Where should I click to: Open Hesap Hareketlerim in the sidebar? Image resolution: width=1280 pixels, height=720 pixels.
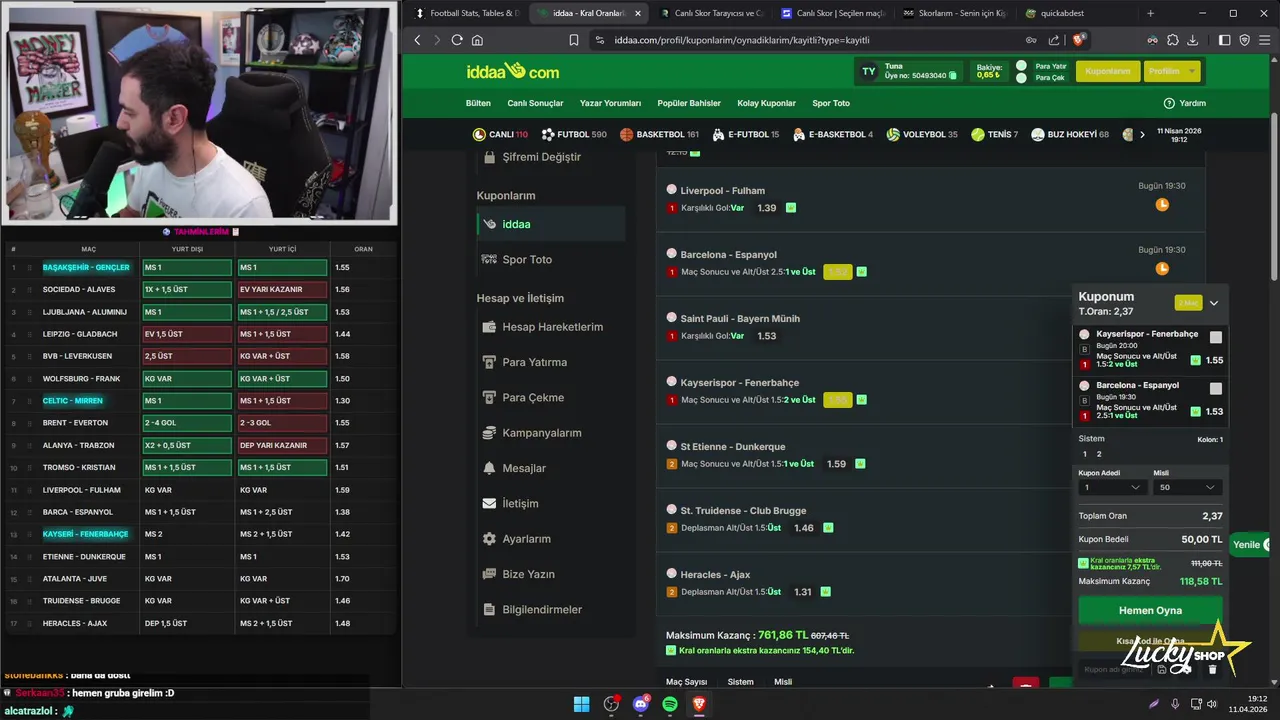click(552, 327)
